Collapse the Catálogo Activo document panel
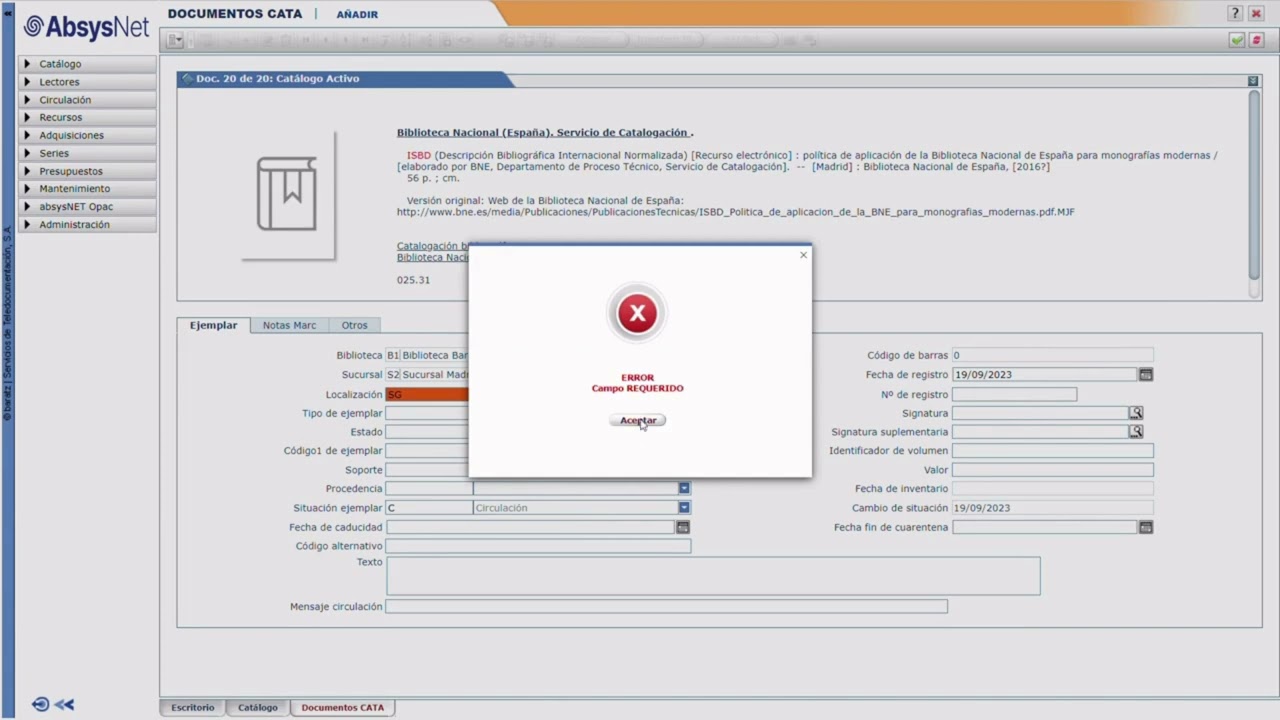Image resolution: width=1280 pixels, height=720 pixels. [1253, 80]
